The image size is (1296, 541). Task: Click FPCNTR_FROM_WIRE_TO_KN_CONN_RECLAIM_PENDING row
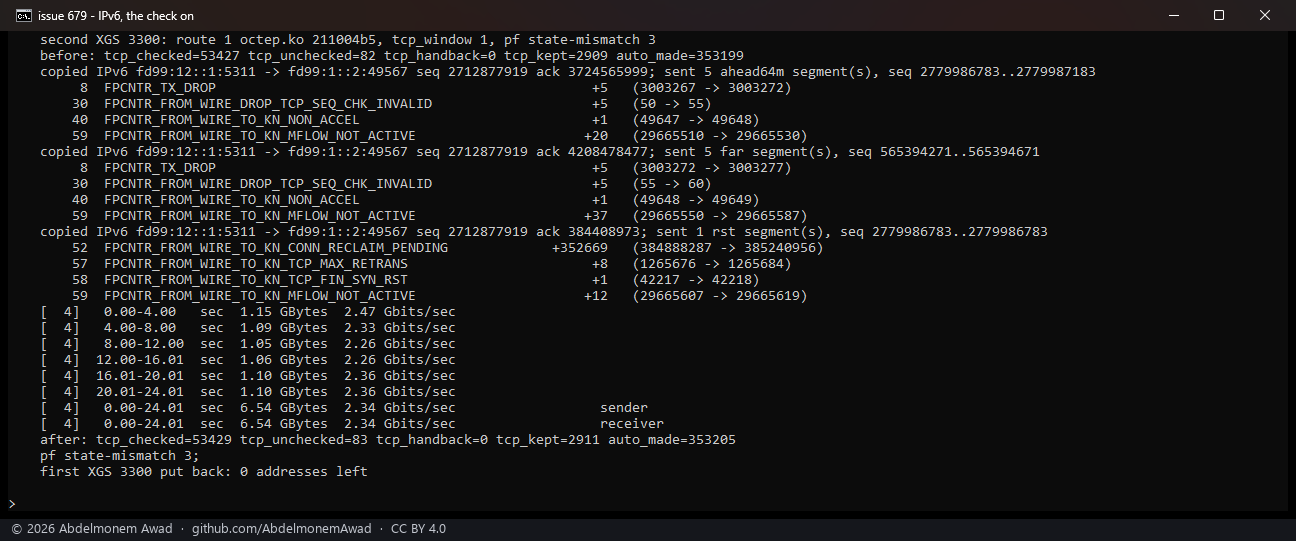click(448, 248)
